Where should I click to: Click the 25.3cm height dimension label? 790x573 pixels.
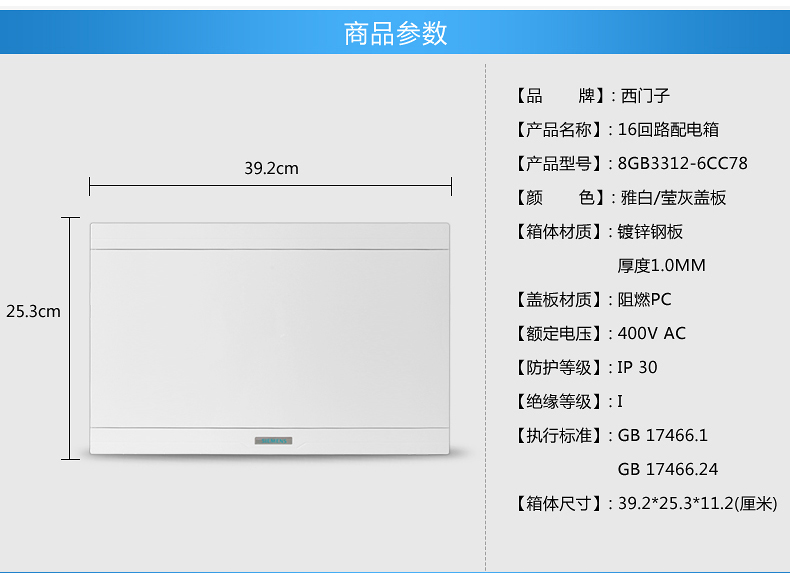(x=33, y=311)
